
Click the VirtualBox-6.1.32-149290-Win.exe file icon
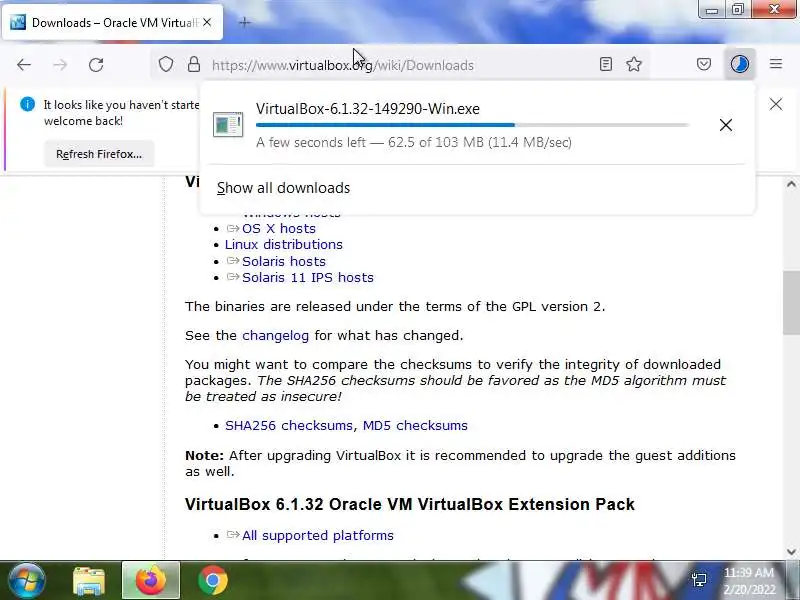(x=228, y=124)
